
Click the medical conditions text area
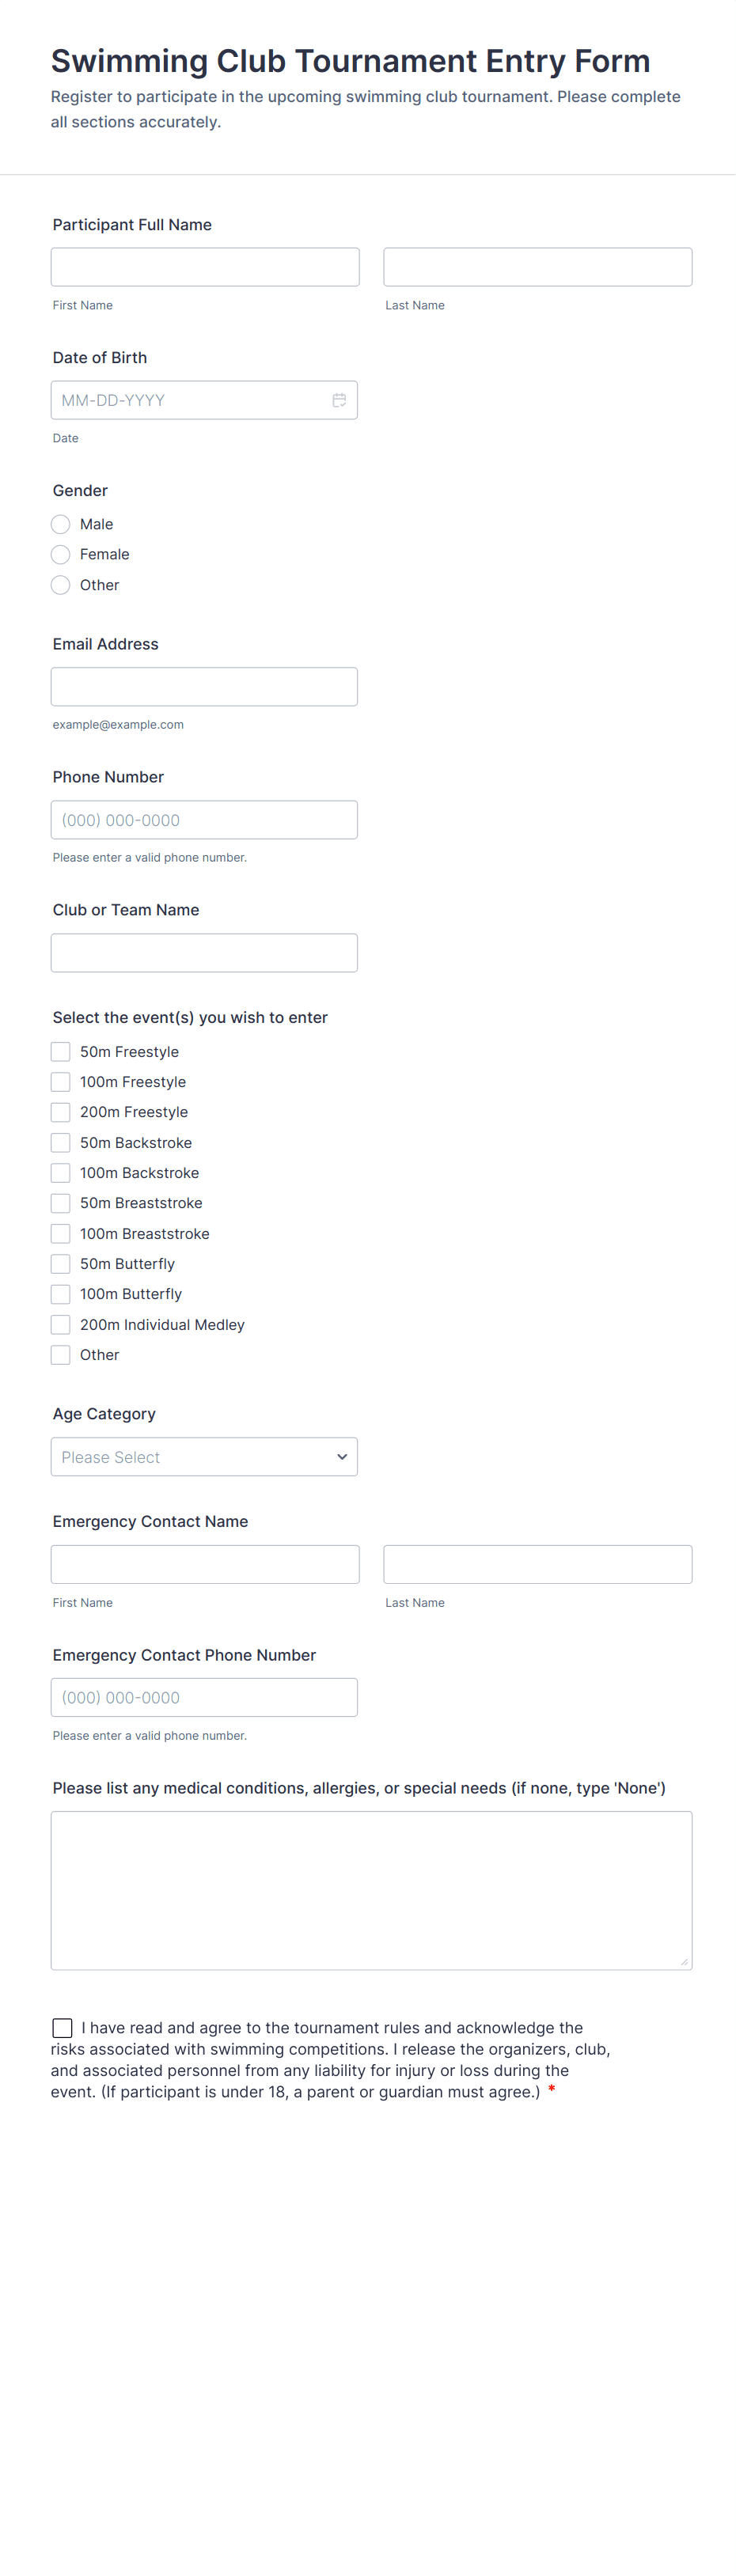click(371, 1890)
